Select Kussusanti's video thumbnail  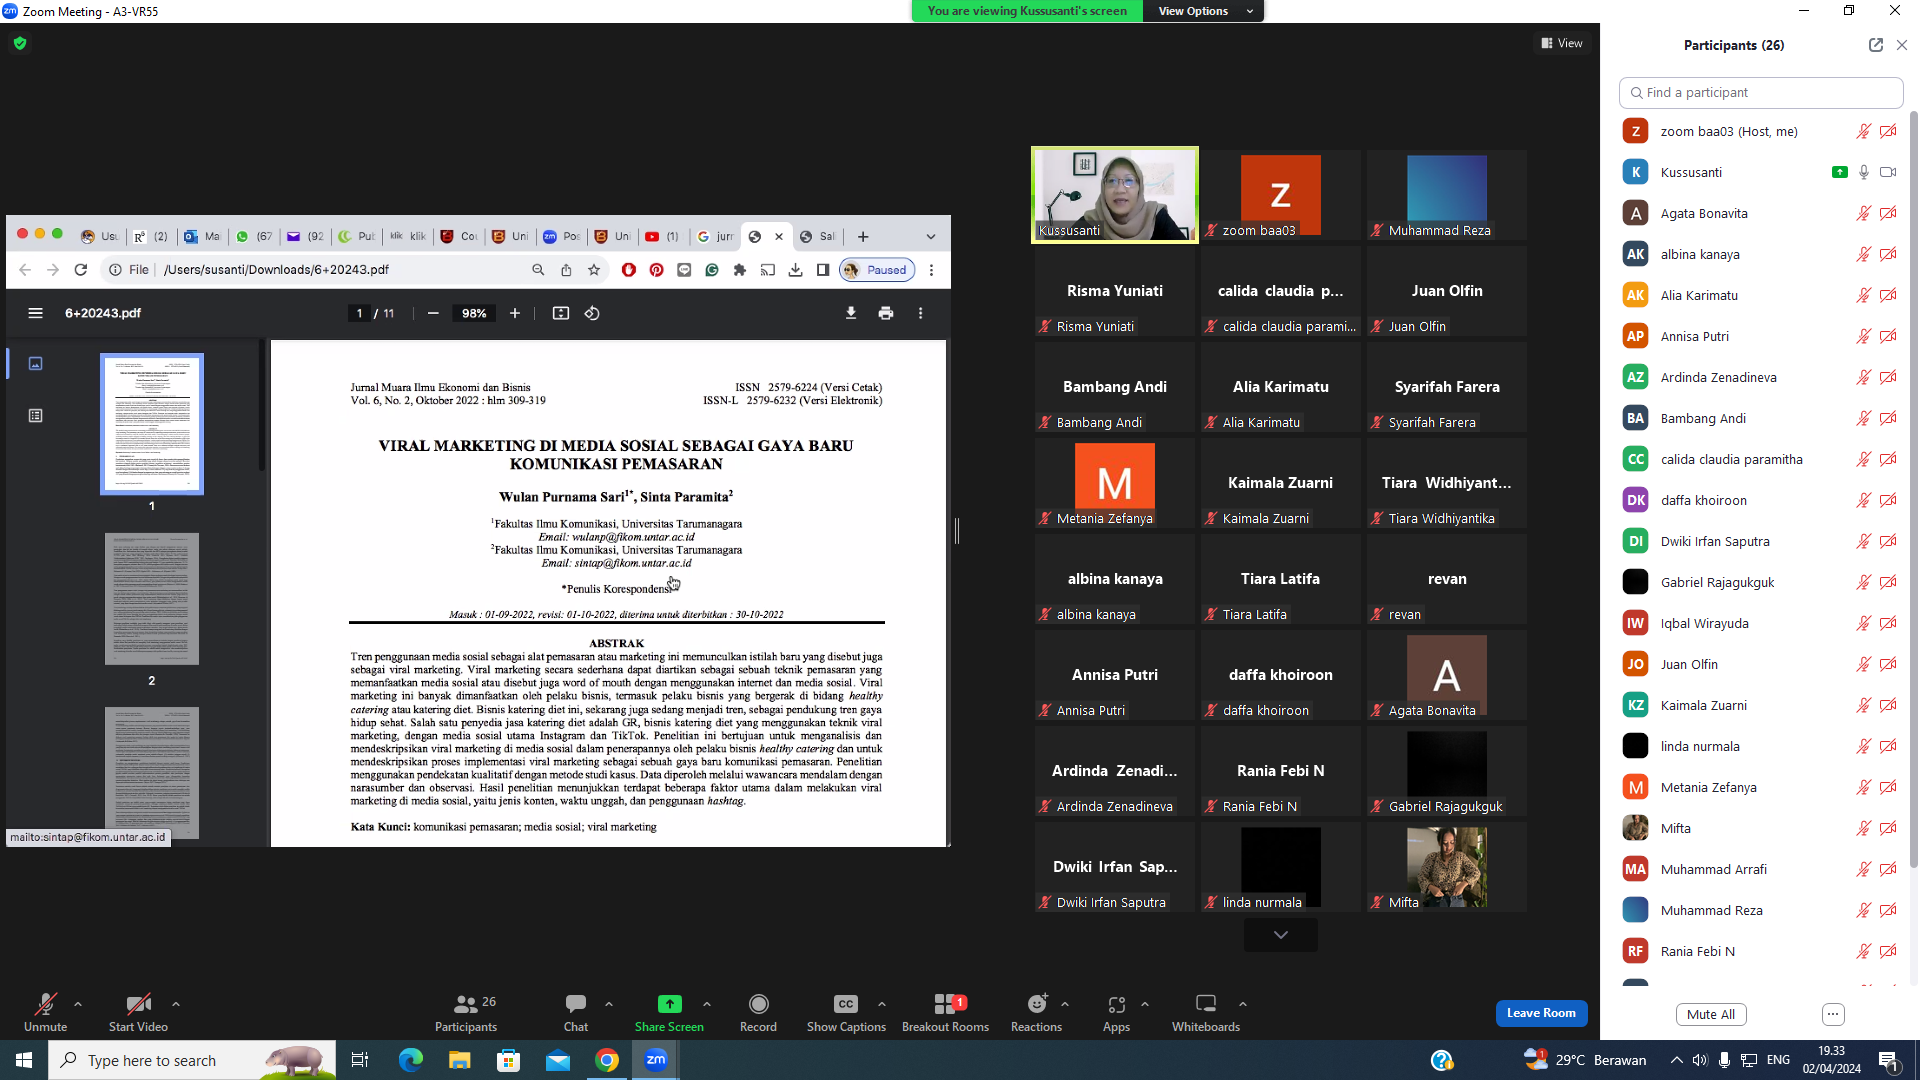click(x=1115, y=195)
